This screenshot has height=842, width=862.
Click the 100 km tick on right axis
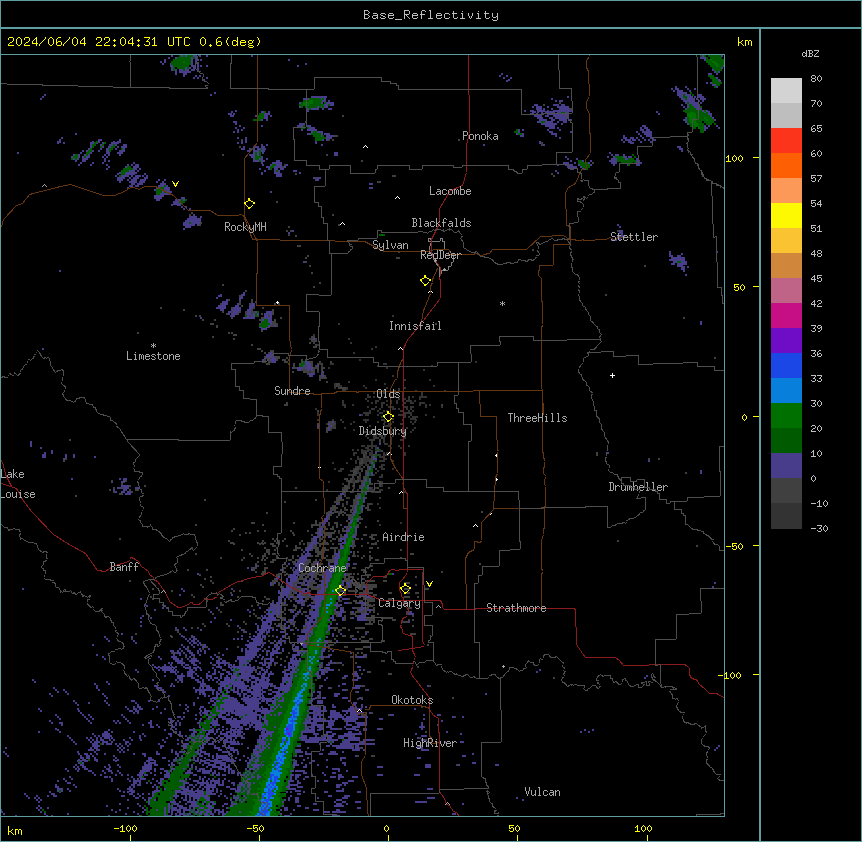[734, 158]
